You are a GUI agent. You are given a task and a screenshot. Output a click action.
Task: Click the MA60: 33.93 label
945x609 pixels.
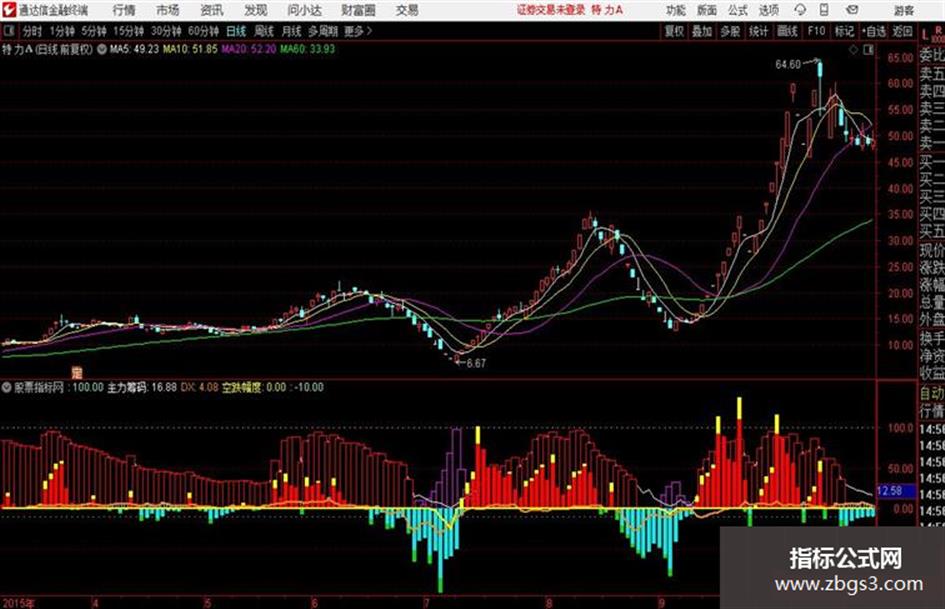[x=307, y=49]
